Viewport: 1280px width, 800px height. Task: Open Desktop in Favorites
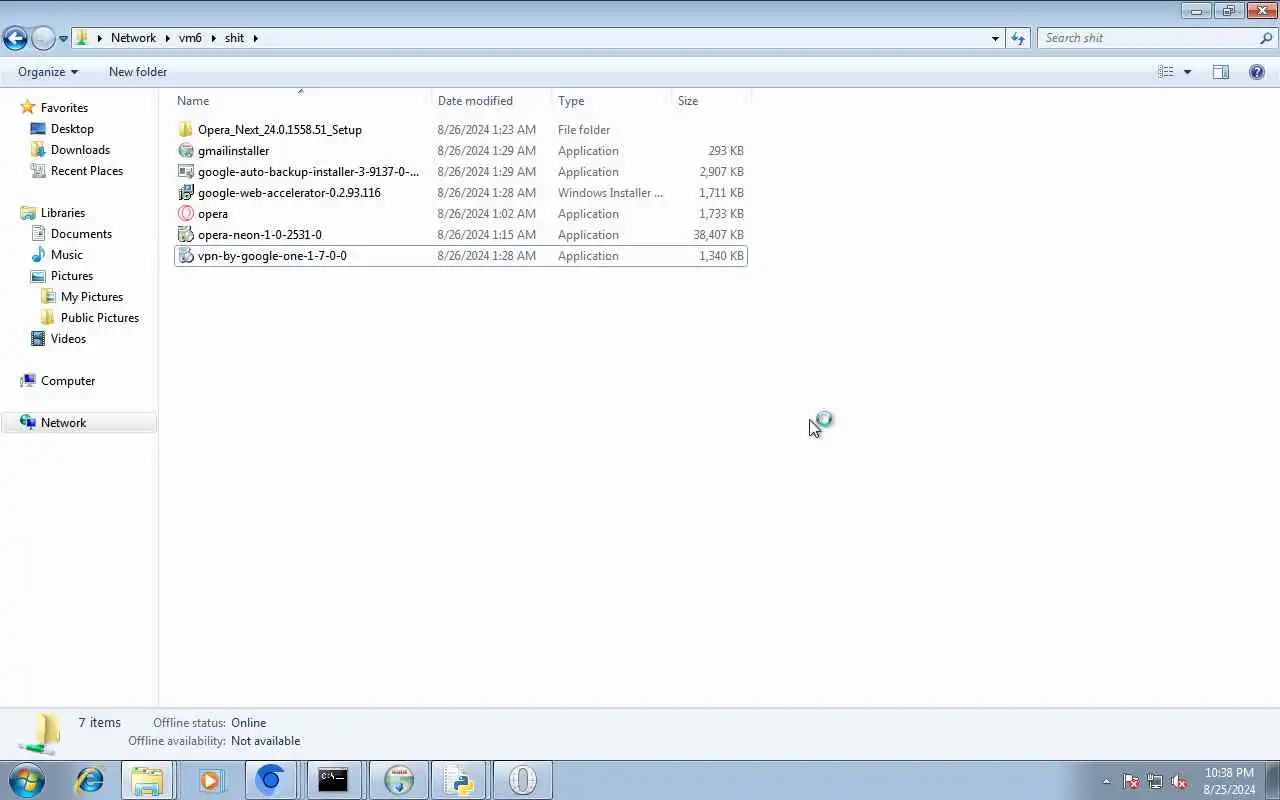72,129
